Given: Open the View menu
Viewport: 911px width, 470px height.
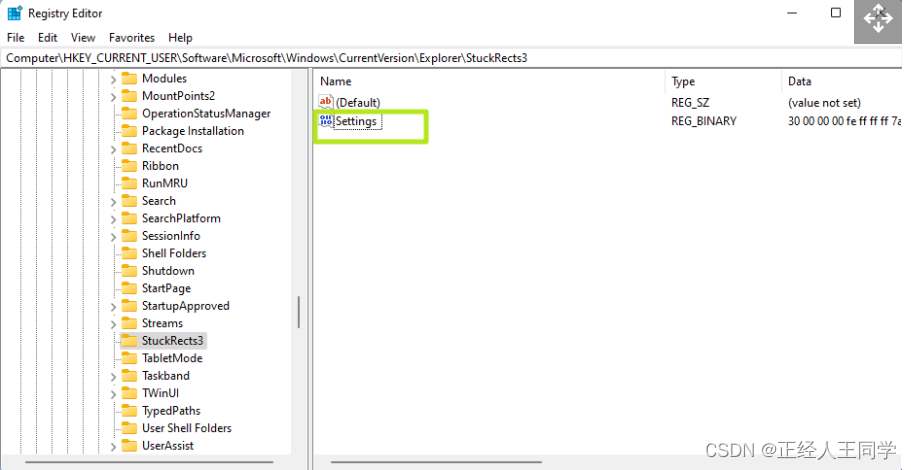Looking at the screenshot, I should [x=83, y=38].
